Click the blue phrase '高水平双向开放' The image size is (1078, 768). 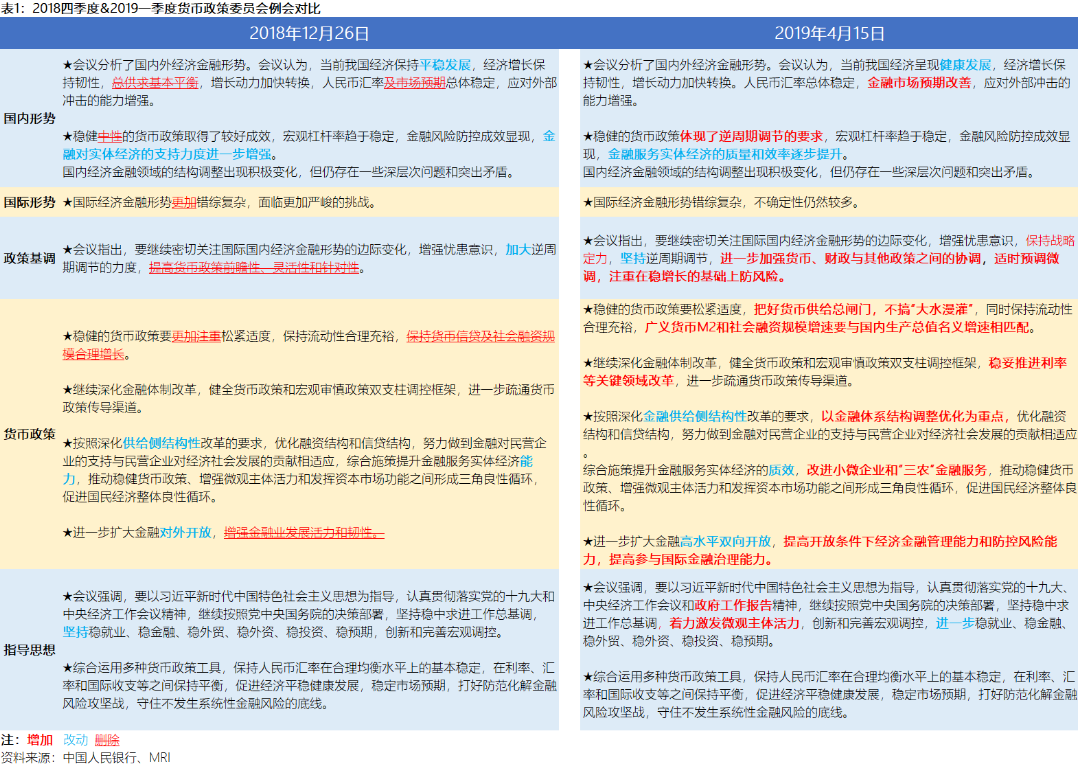[x=725, y=541]
